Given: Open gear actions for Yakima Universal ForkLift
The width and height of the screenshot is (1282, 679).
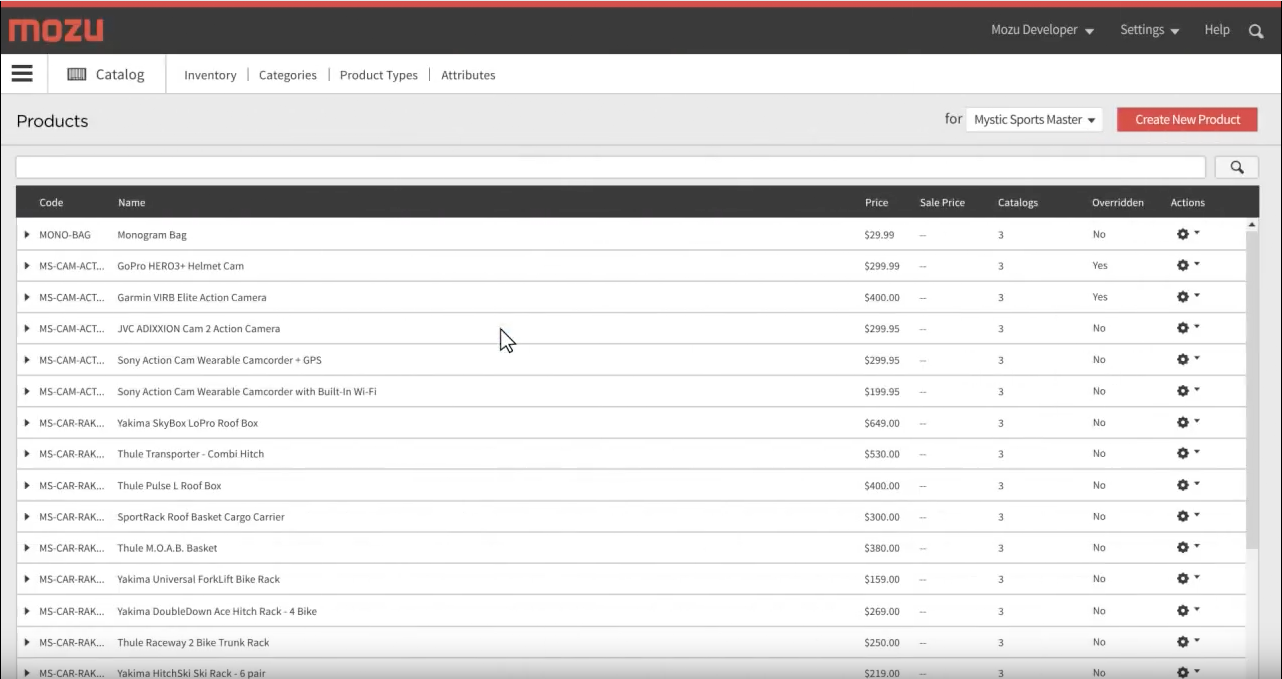Looking at the screenshot, I should 1188,578.
